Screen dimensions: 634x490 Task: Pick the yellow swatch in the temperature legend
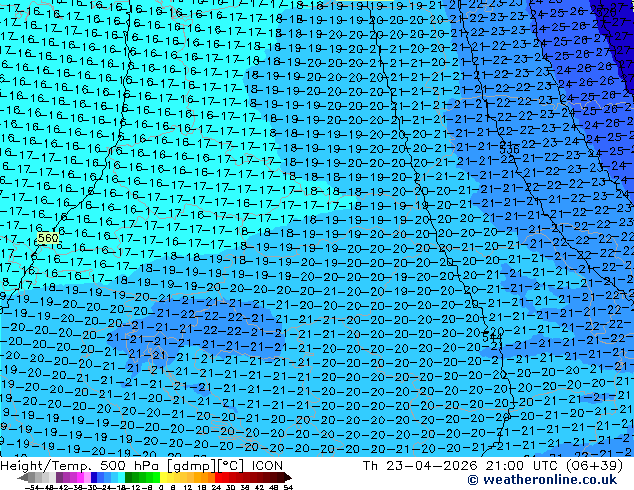tap(163, 477)
